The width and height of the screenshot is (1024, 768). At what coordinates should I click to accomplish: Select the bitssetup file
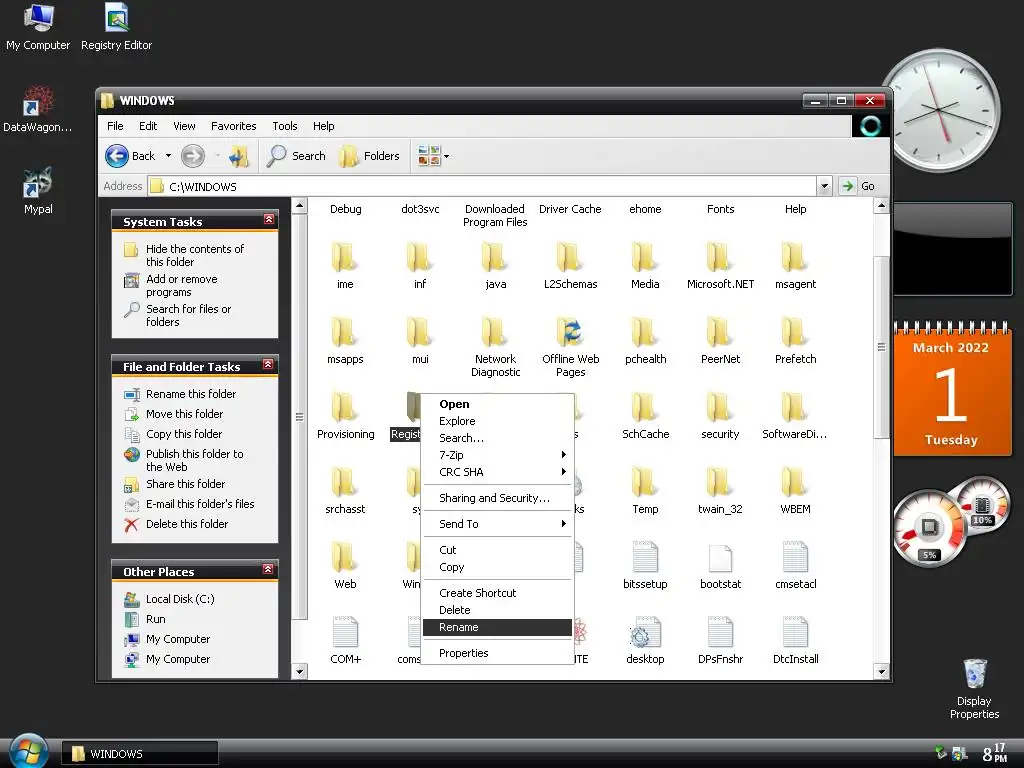pyautogui.click(x=645, y=566)
